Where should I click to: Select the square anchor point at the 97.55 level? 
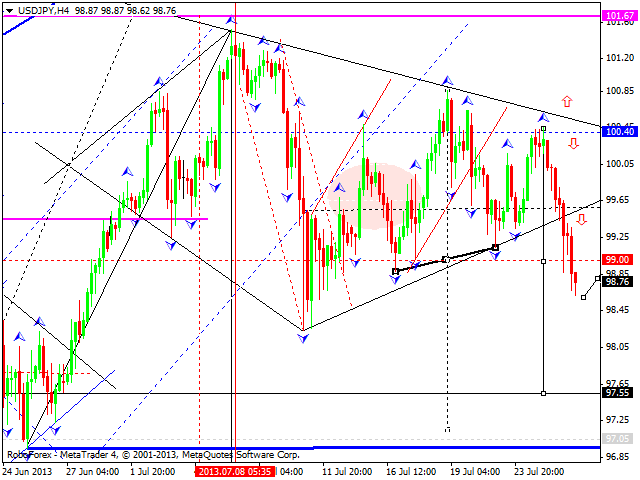pos(543,393)
